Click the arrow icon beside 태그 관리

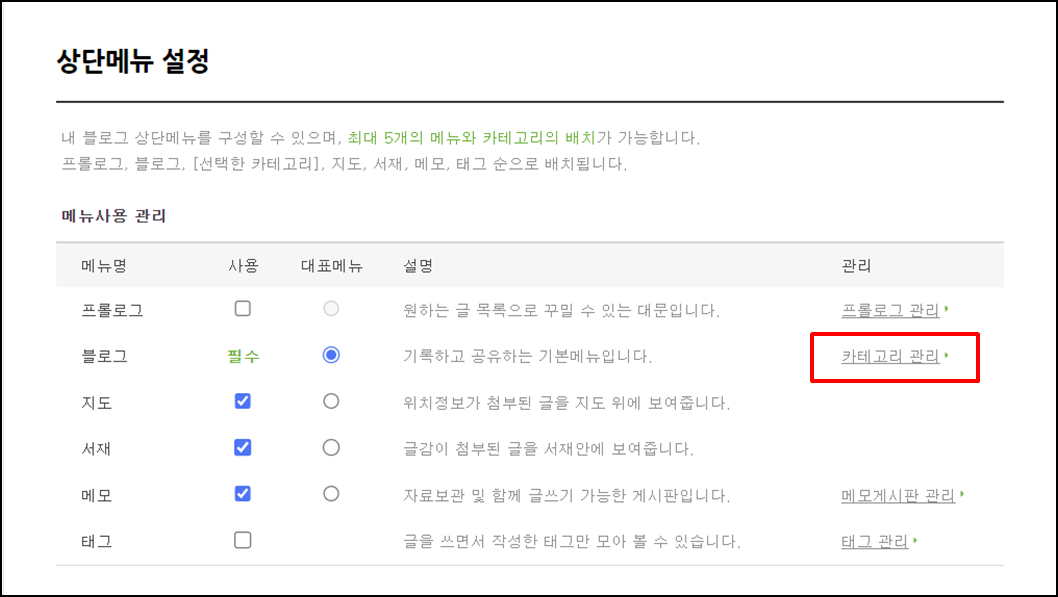[914, 539]
